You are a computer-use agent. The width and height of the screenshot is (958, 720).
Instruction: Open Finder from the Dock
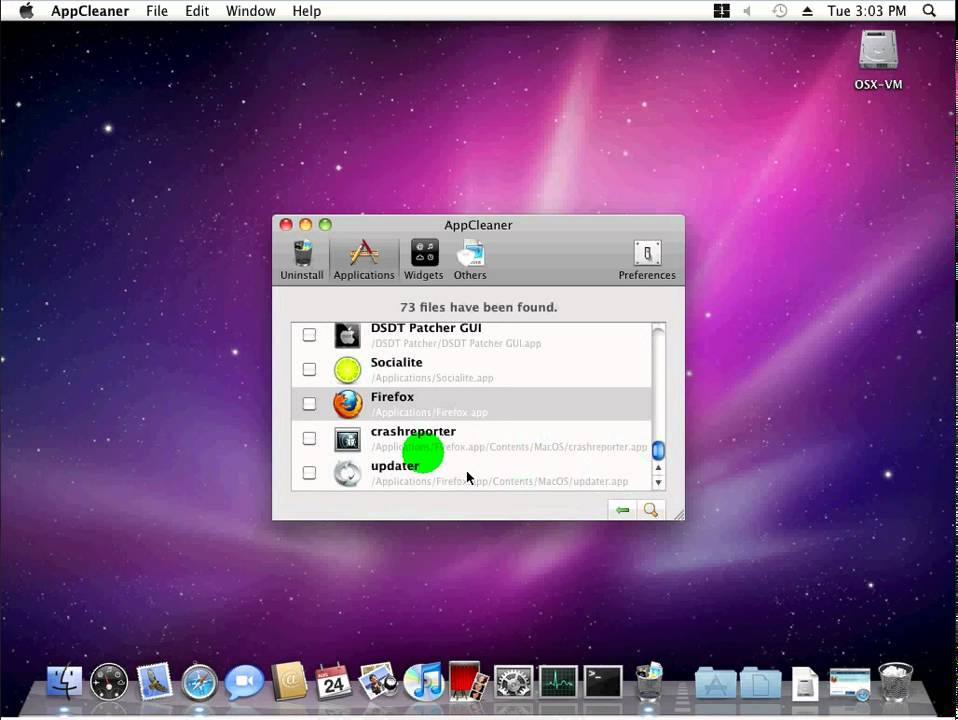pyautogui.click(x=64, y=681)
